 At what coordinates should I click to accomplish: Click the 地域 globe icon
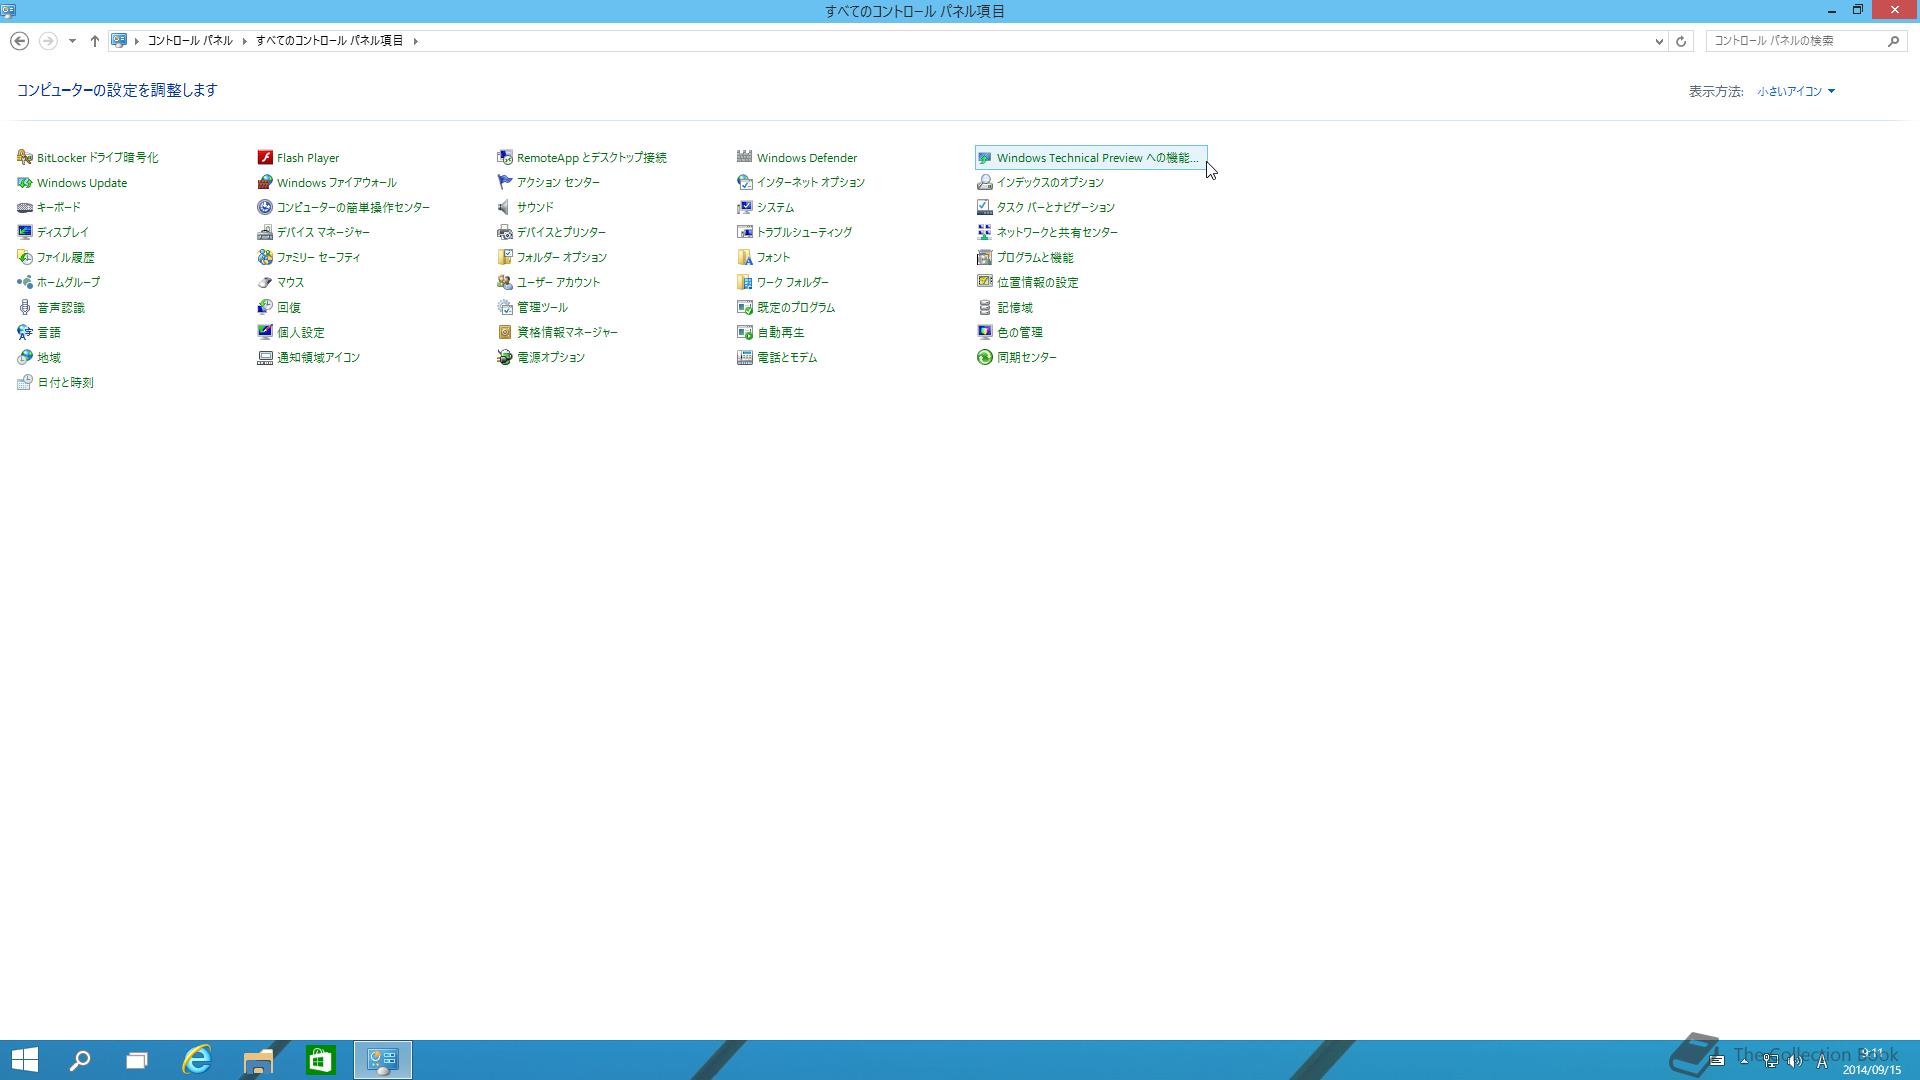coord(25,357)
